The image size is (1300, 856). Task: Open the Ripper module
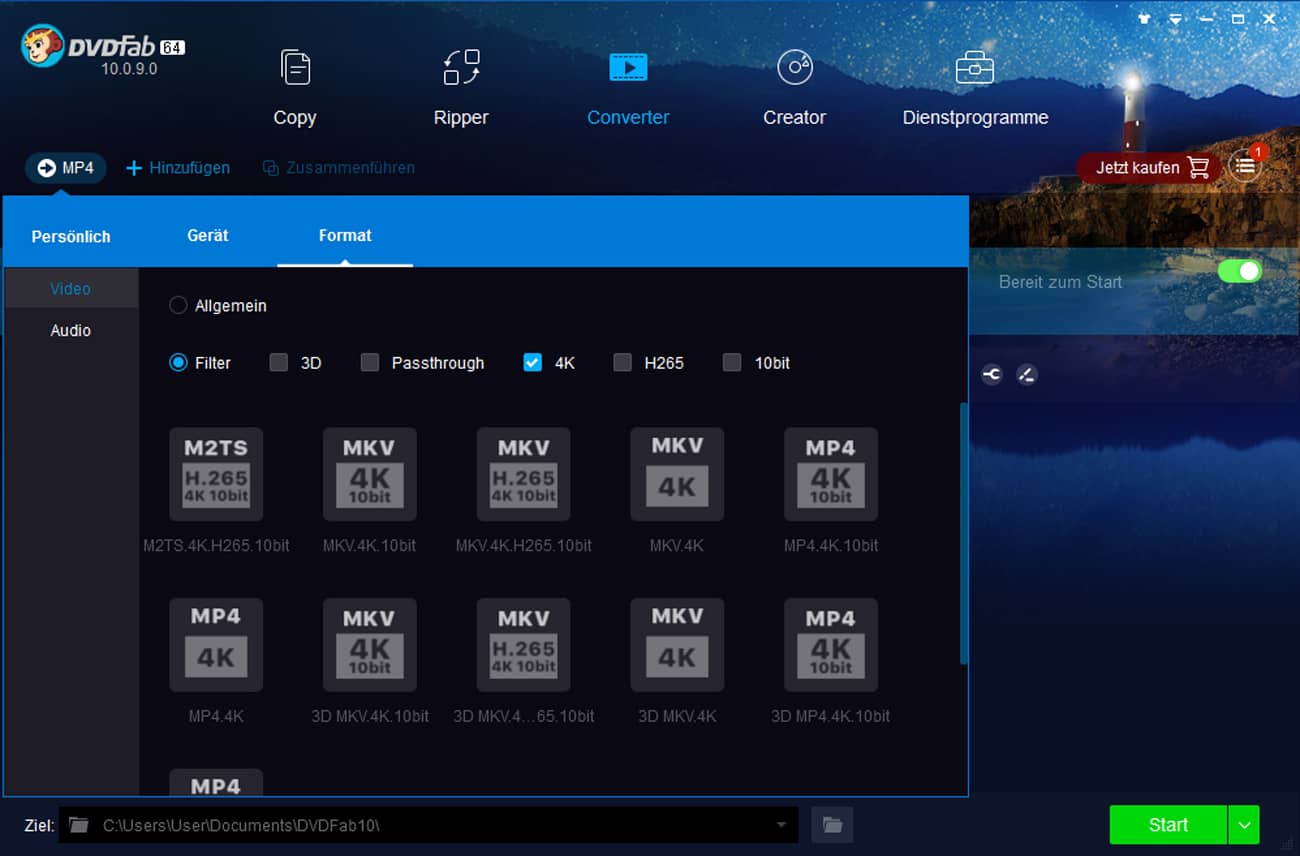(x=461, y=88)
